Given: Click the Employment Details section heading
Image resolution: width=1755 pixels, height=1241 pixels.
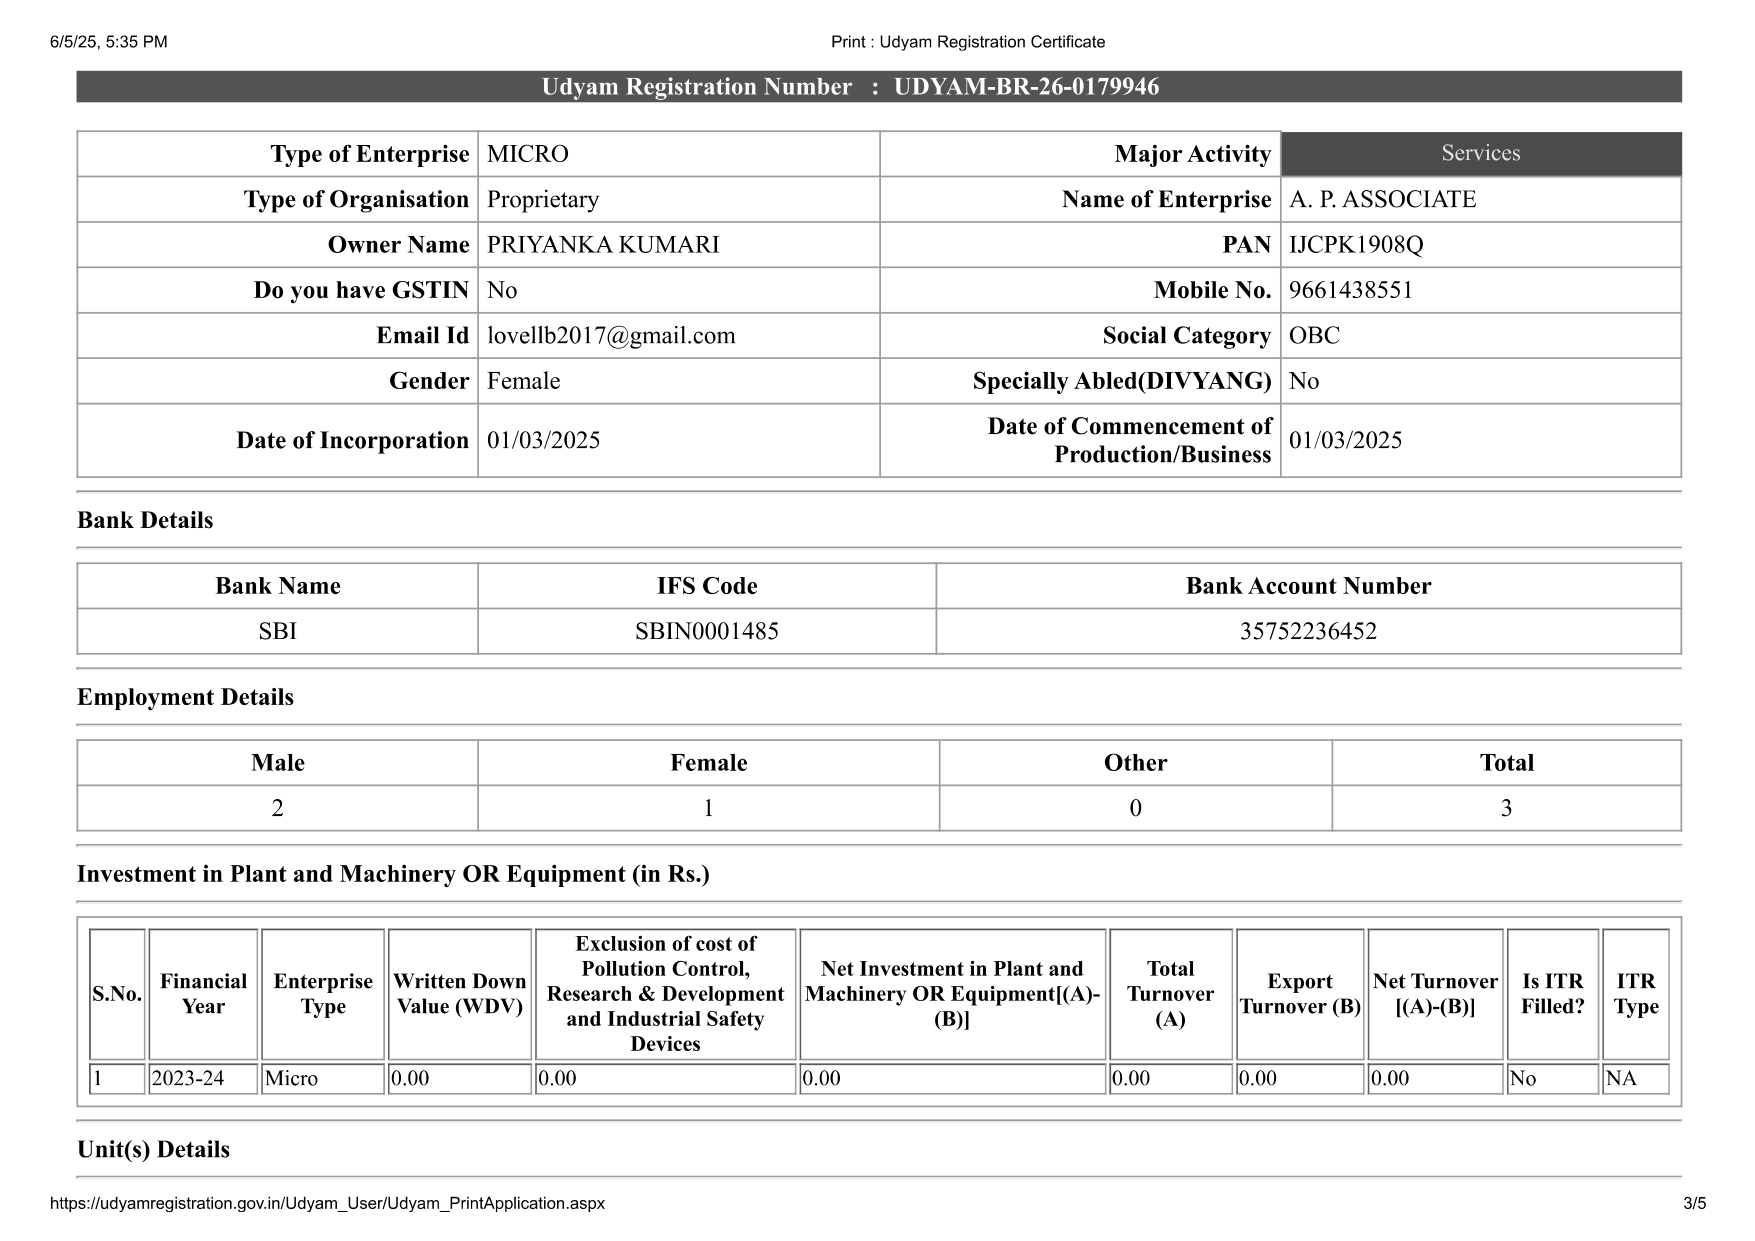Looking at the screenshot, I should pyautogui.click(x=185, y=698).
